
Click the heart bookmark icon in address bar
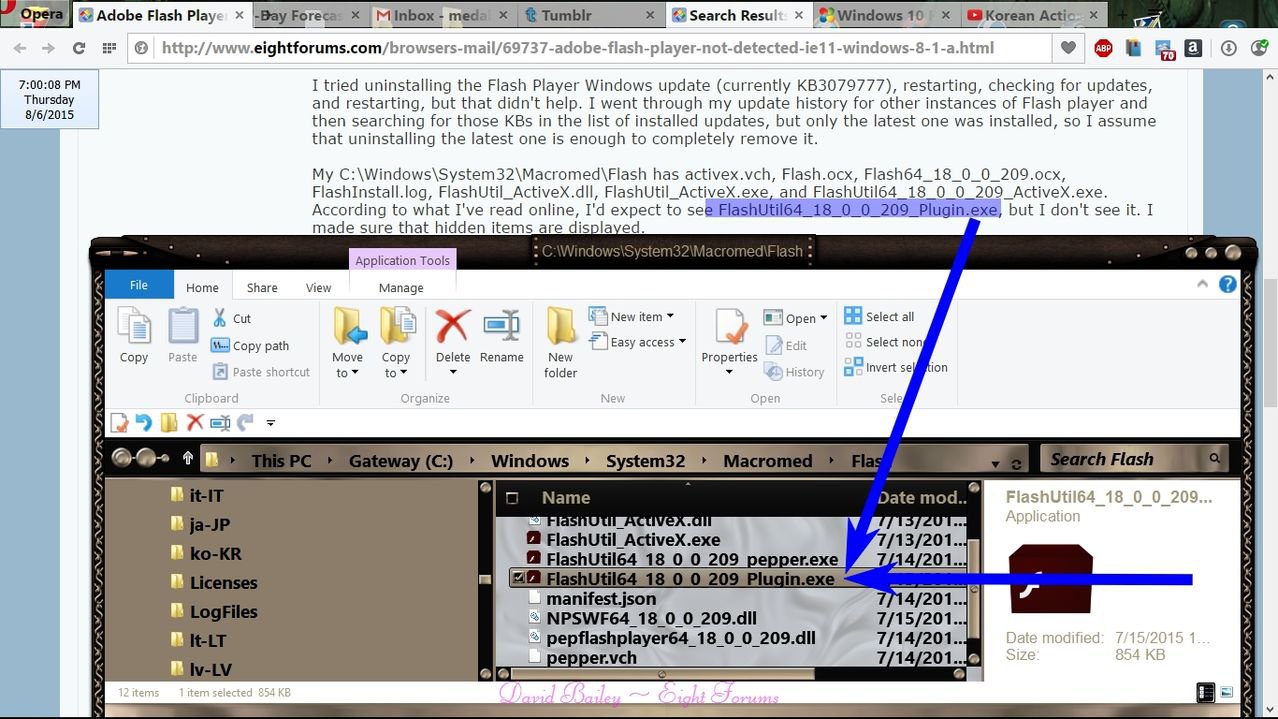[x=1068, y=48]
